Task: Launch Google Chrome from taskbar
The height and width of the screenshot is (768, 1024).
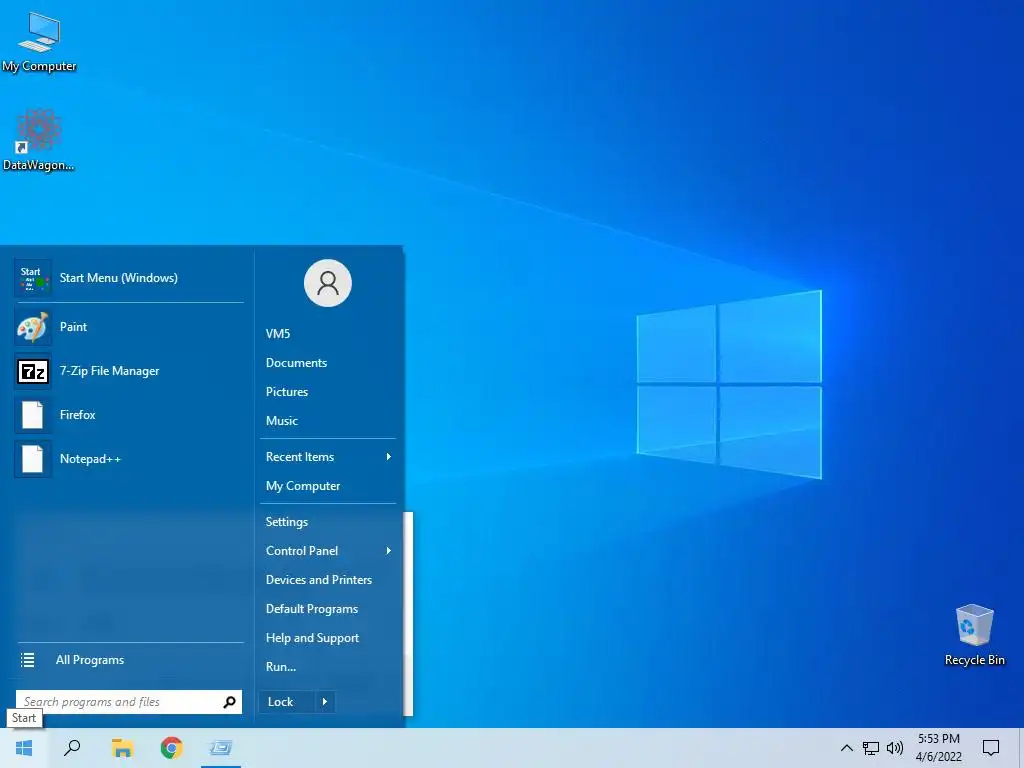Action: point(172,748)
